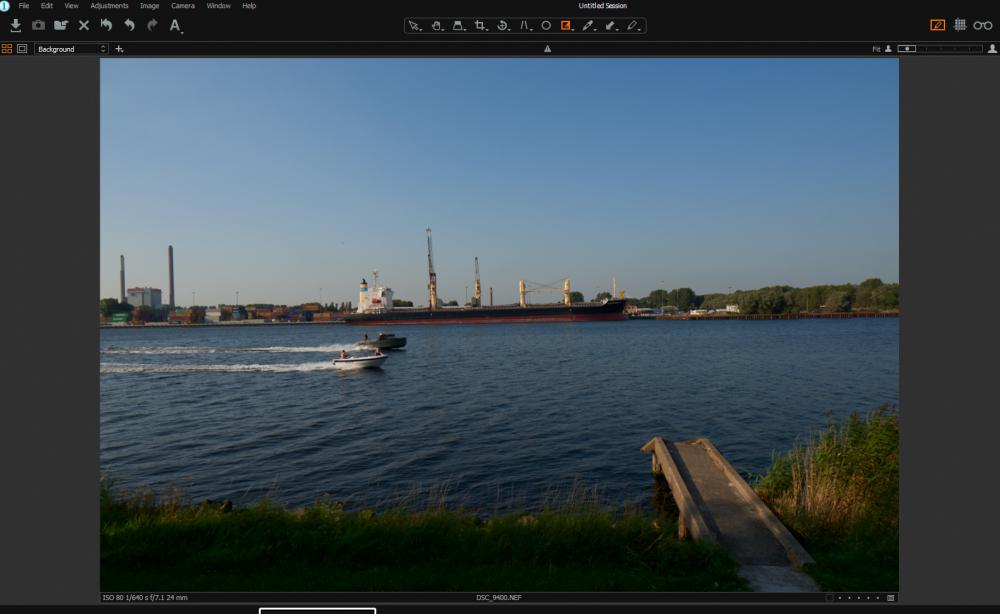The width and height of the screenshot is (1000, 614).
Task: Open the View menu
Action: 71,6
